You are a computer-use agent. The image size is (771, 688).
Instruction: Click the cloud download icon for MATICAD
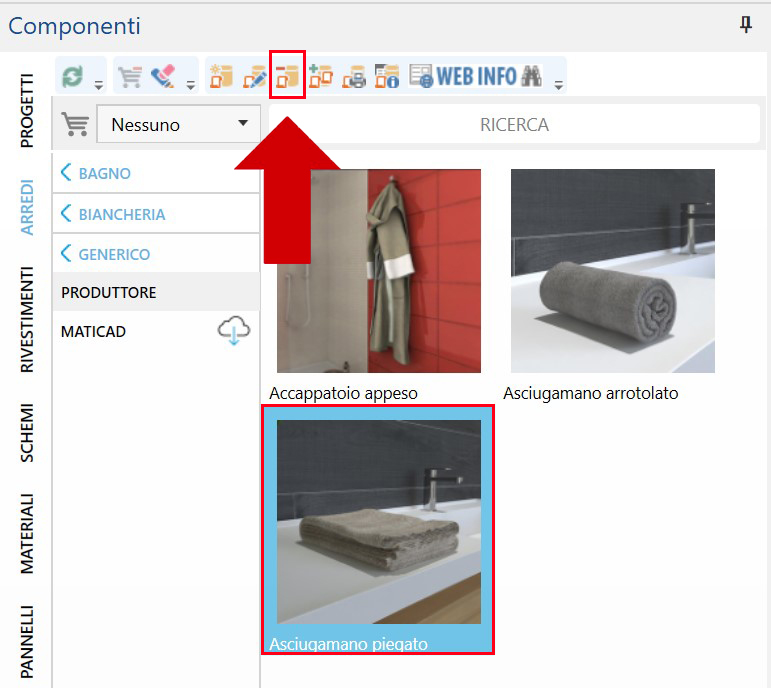[x=234, y=330]
